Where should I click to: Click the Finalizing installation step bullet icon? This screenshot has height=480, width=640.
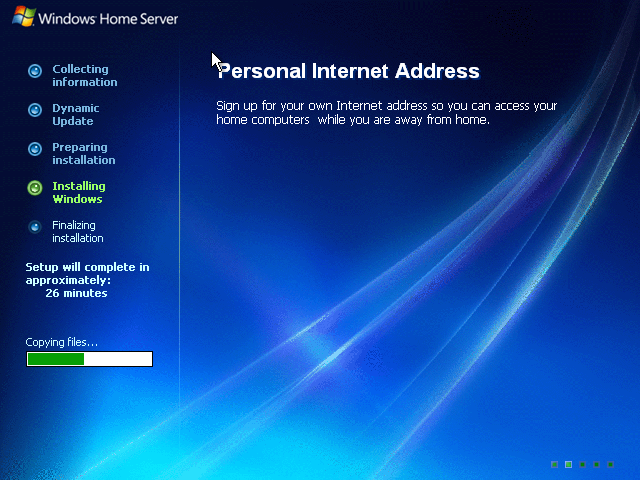tap(35, 227)
